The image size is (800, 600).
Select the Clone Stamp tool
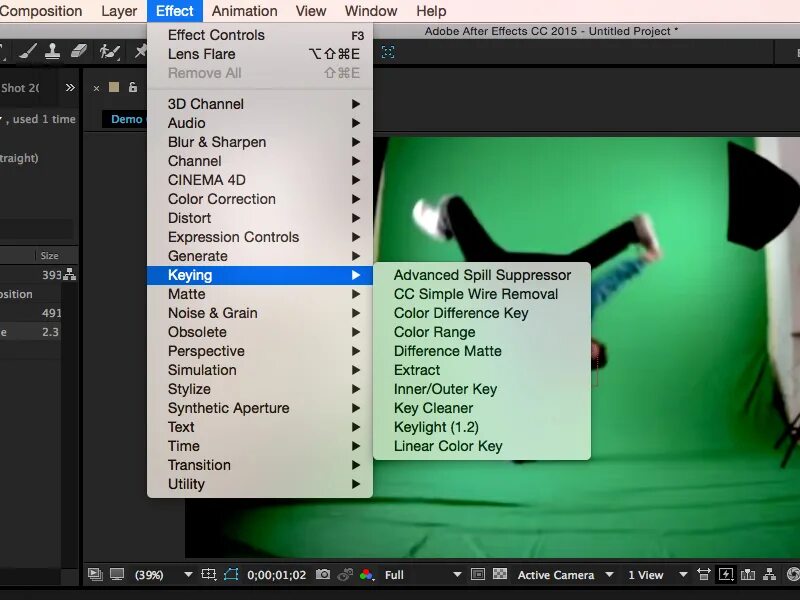click(53, 52)
